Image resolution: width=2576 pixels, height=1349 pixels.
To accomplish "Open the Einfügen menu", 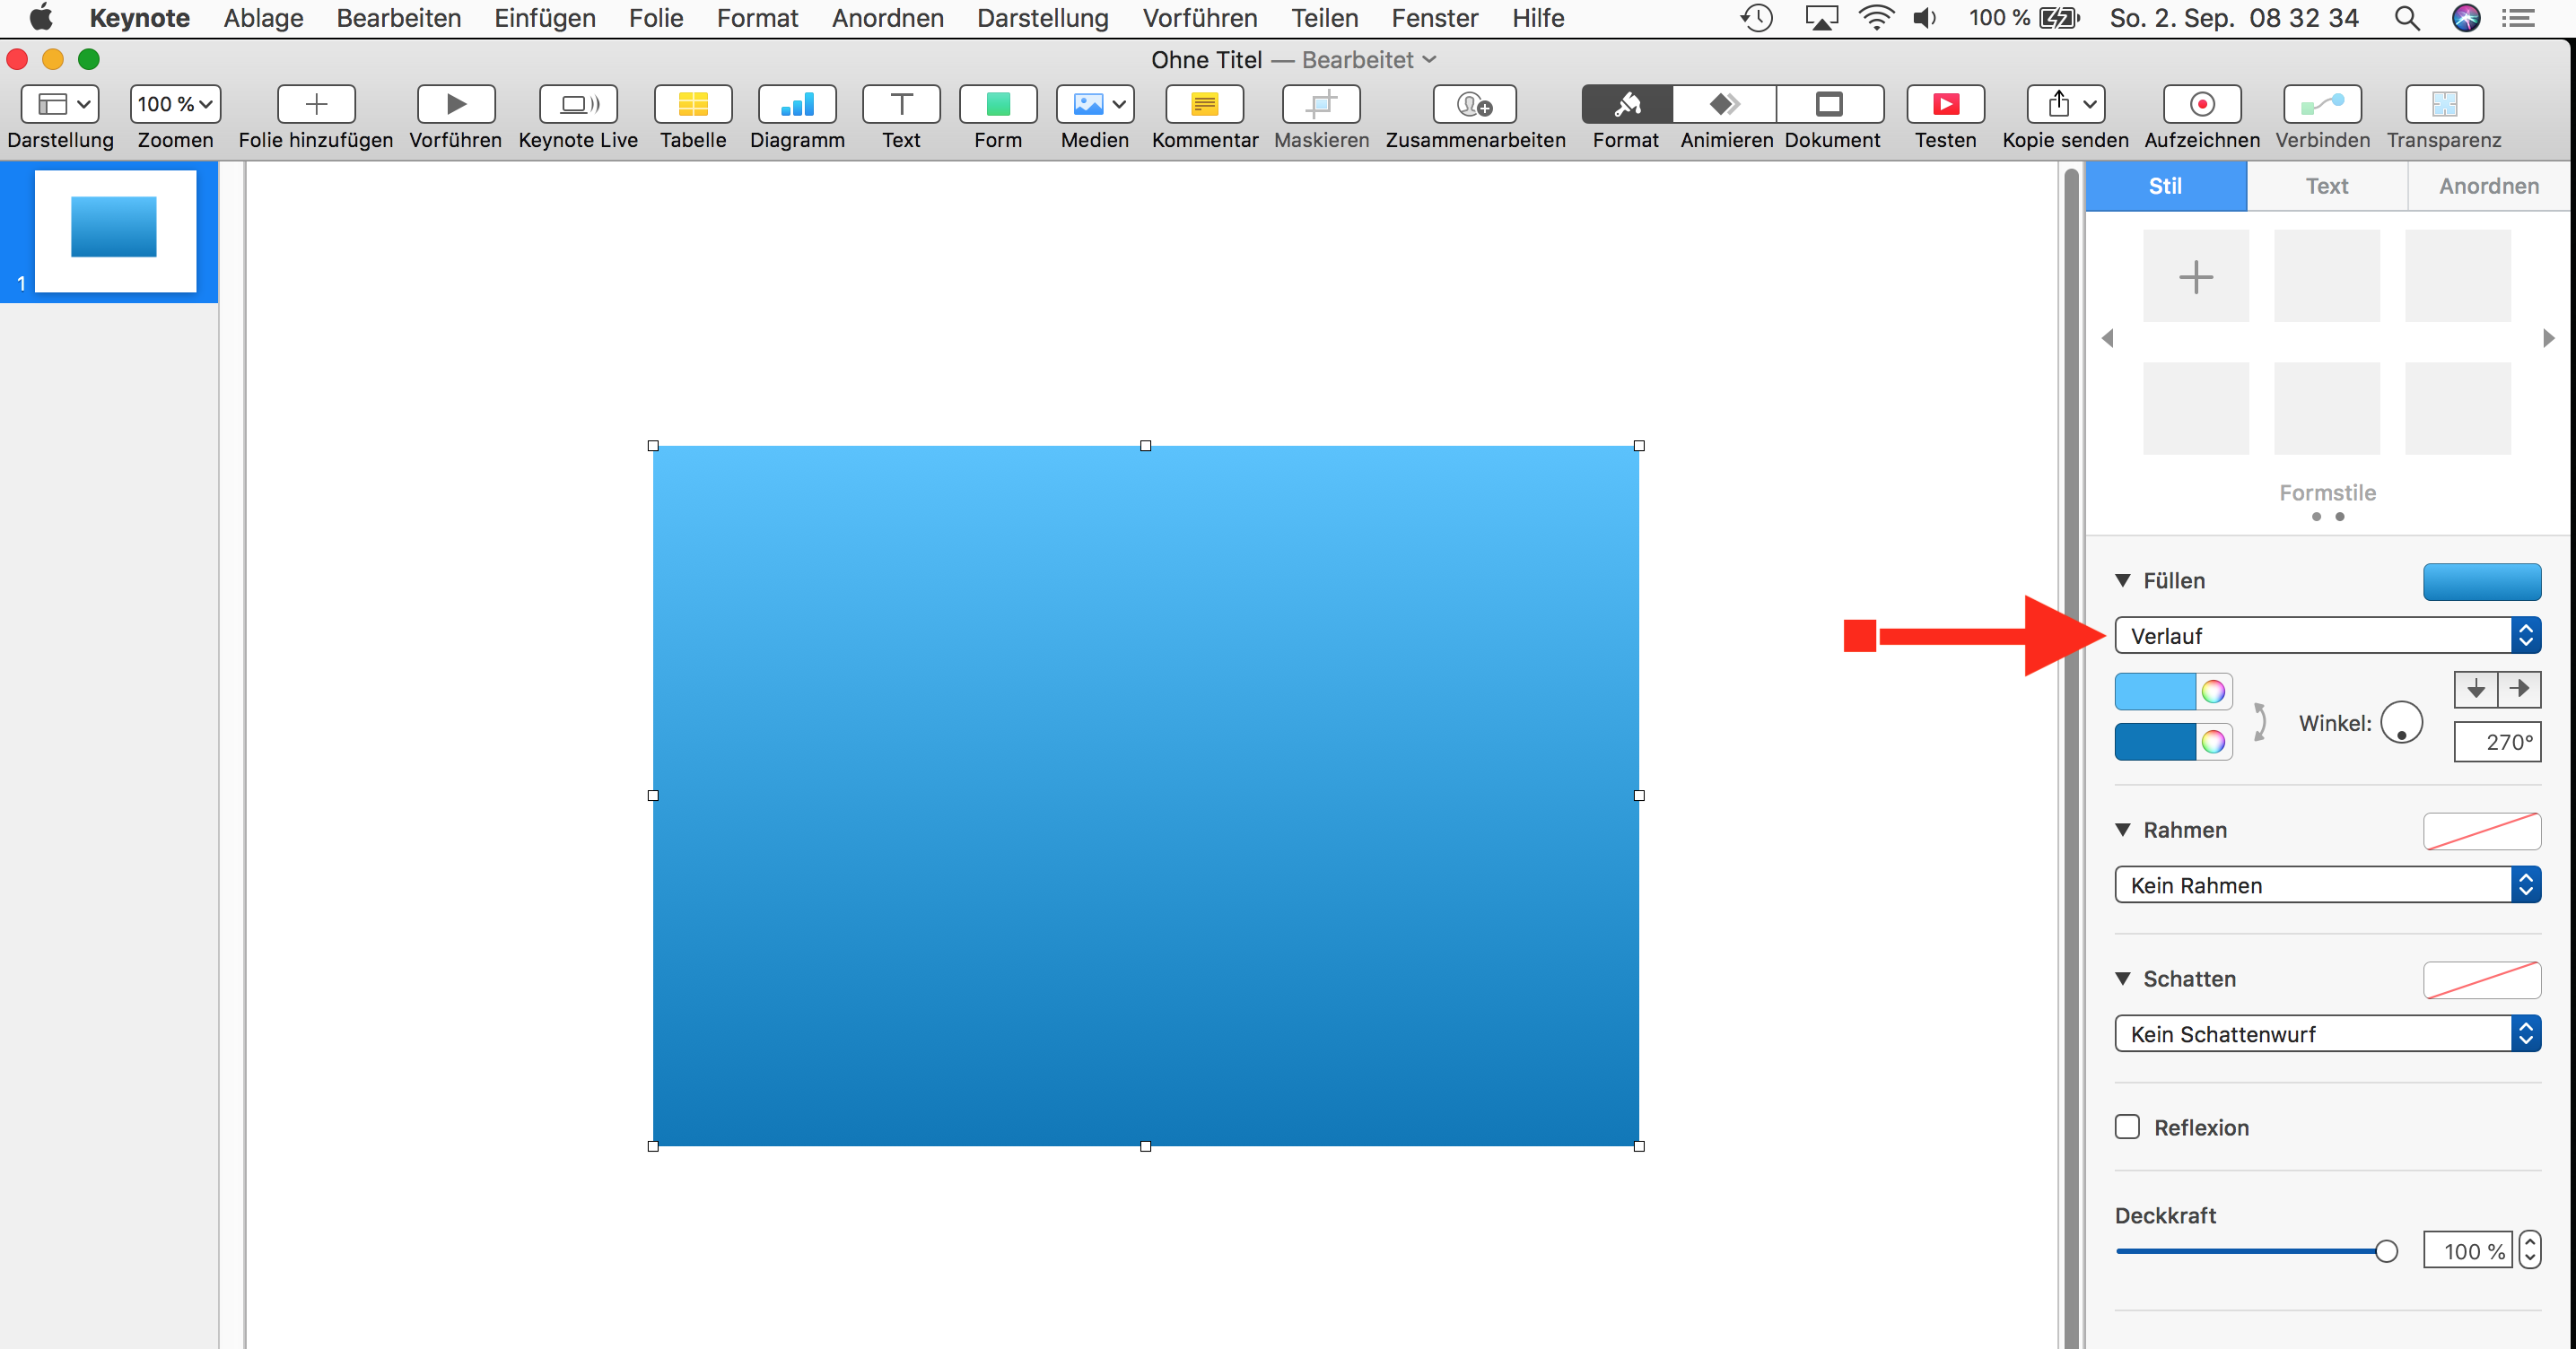I will pos(544,18).
